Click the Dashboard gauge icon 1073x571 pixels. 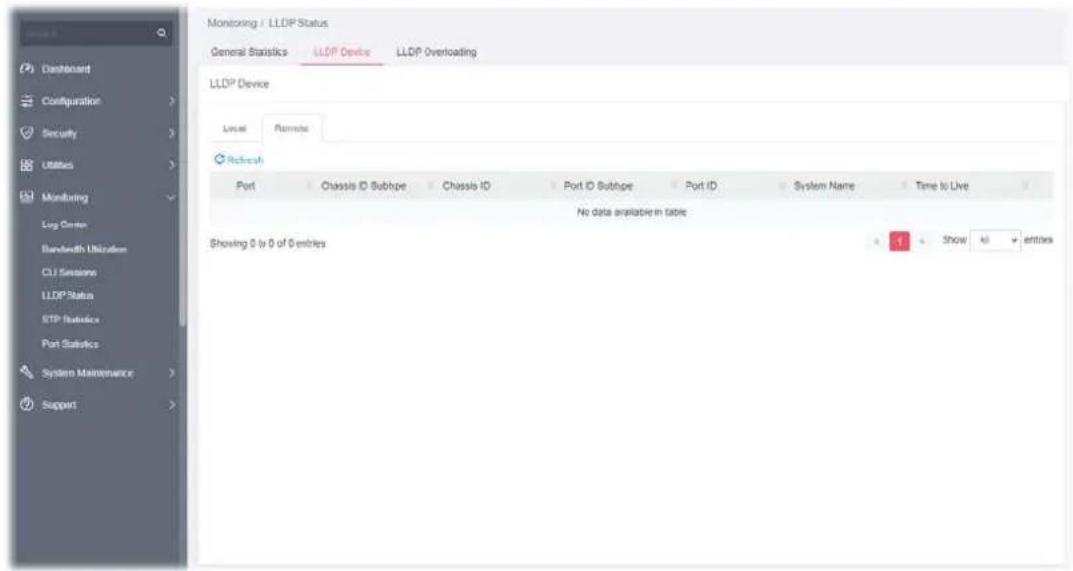click(27, 69)
